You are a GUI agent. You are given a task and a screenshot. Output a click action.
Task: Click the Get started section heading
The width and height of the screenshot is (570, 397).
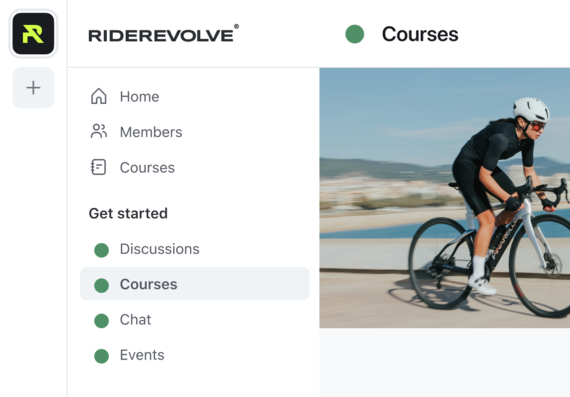(128, 213)
